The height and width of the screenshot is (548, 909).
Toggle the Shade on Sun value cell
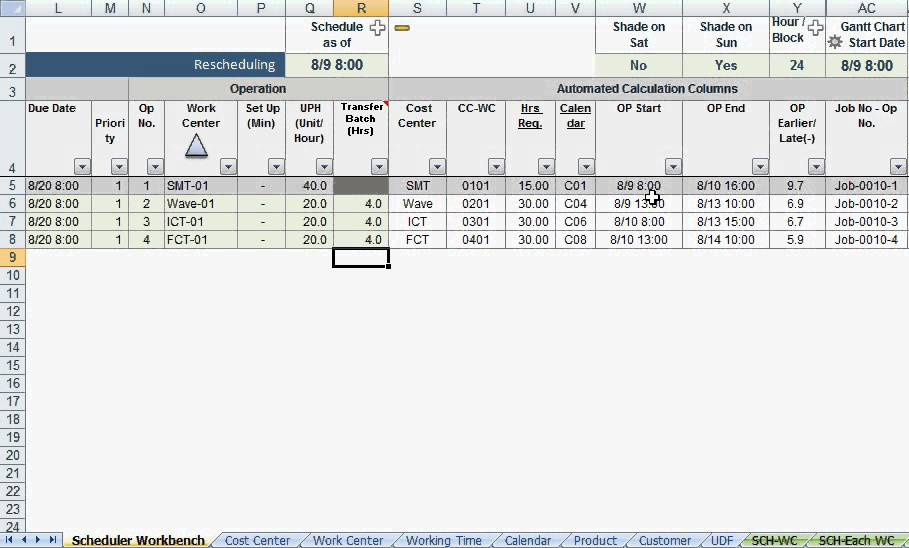(x=726, y=65)
